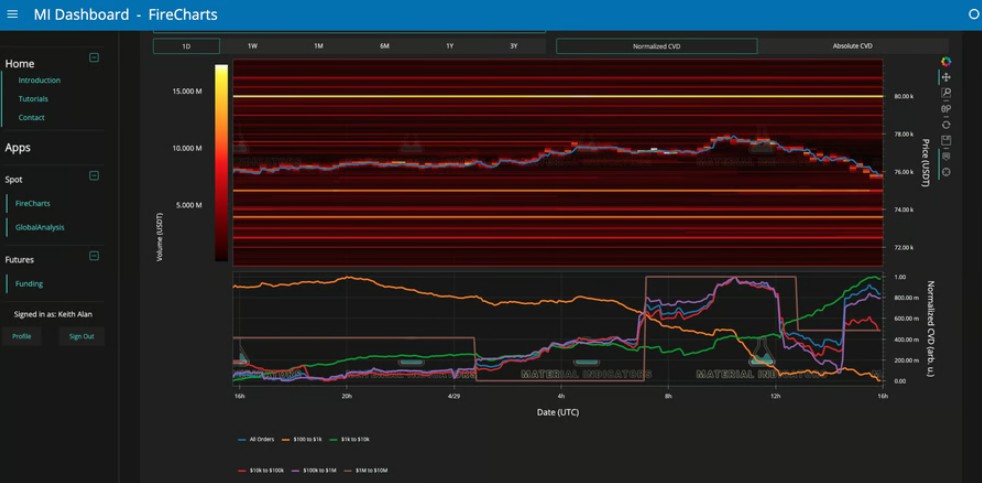Activate the Box Zoom tool
982x483 pixels.
(x=946, y=93)
